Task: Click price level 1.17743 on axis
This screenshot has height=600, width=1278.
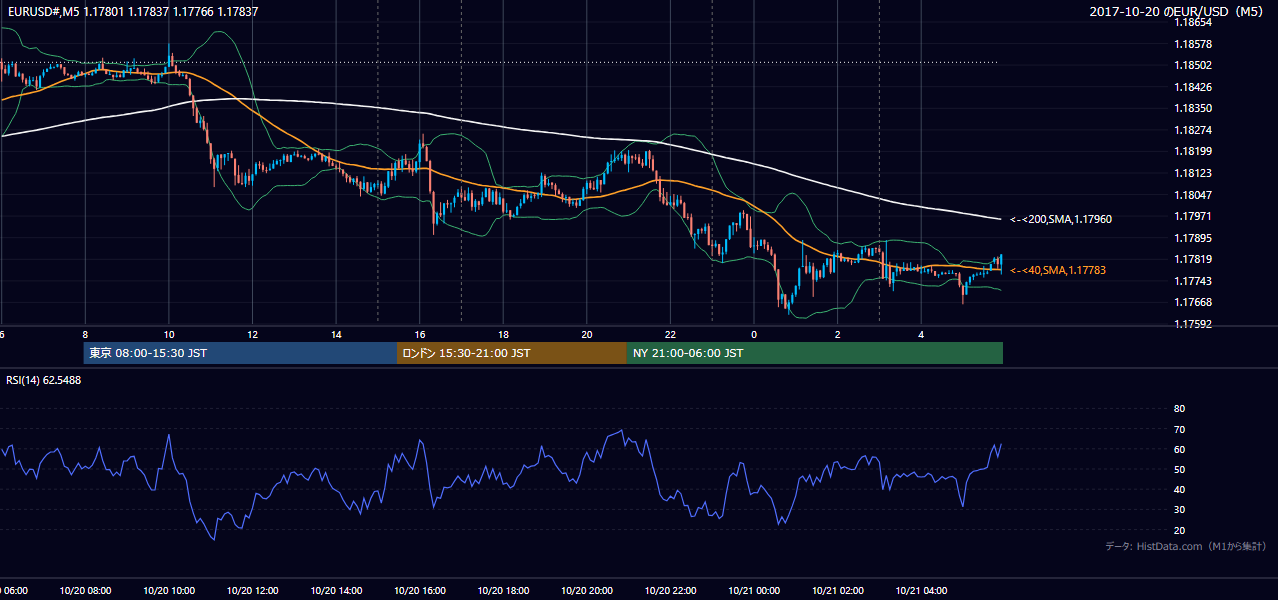Action: 1192,282
